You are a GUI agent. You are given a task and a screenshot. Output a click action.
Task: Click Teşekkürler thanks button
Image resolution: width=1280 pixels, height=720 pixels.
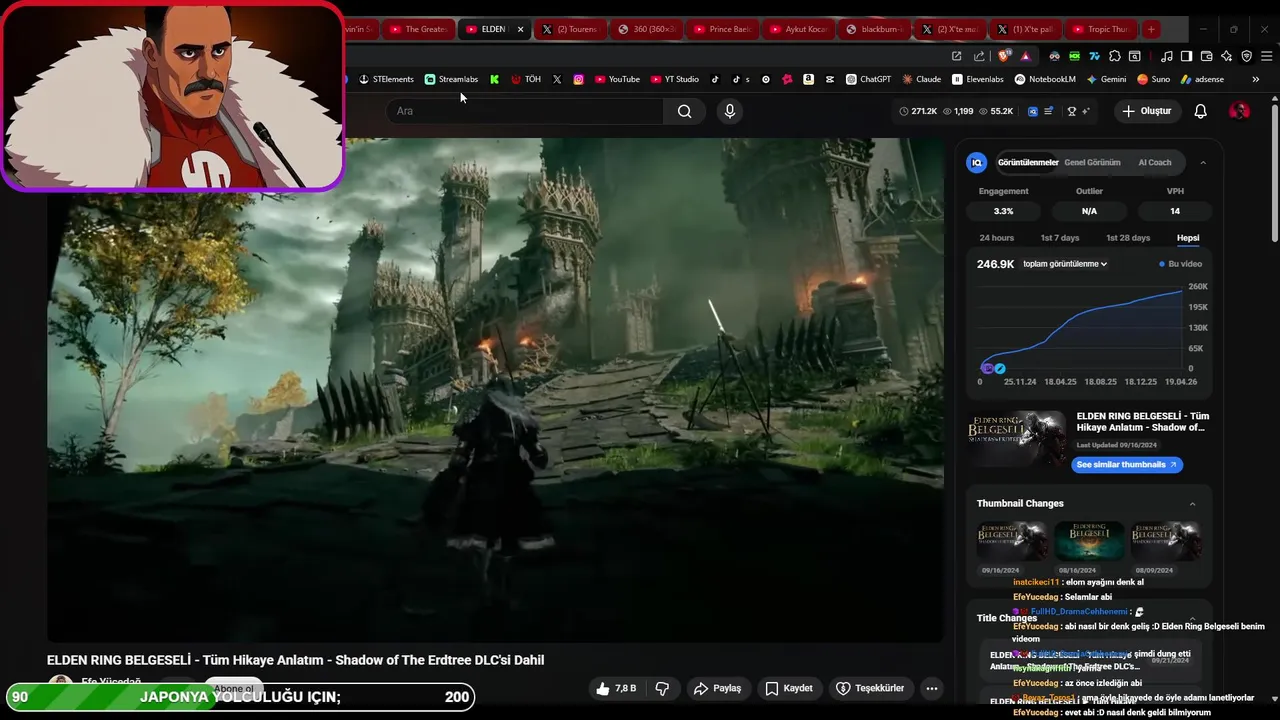click(x=870, y=688)
